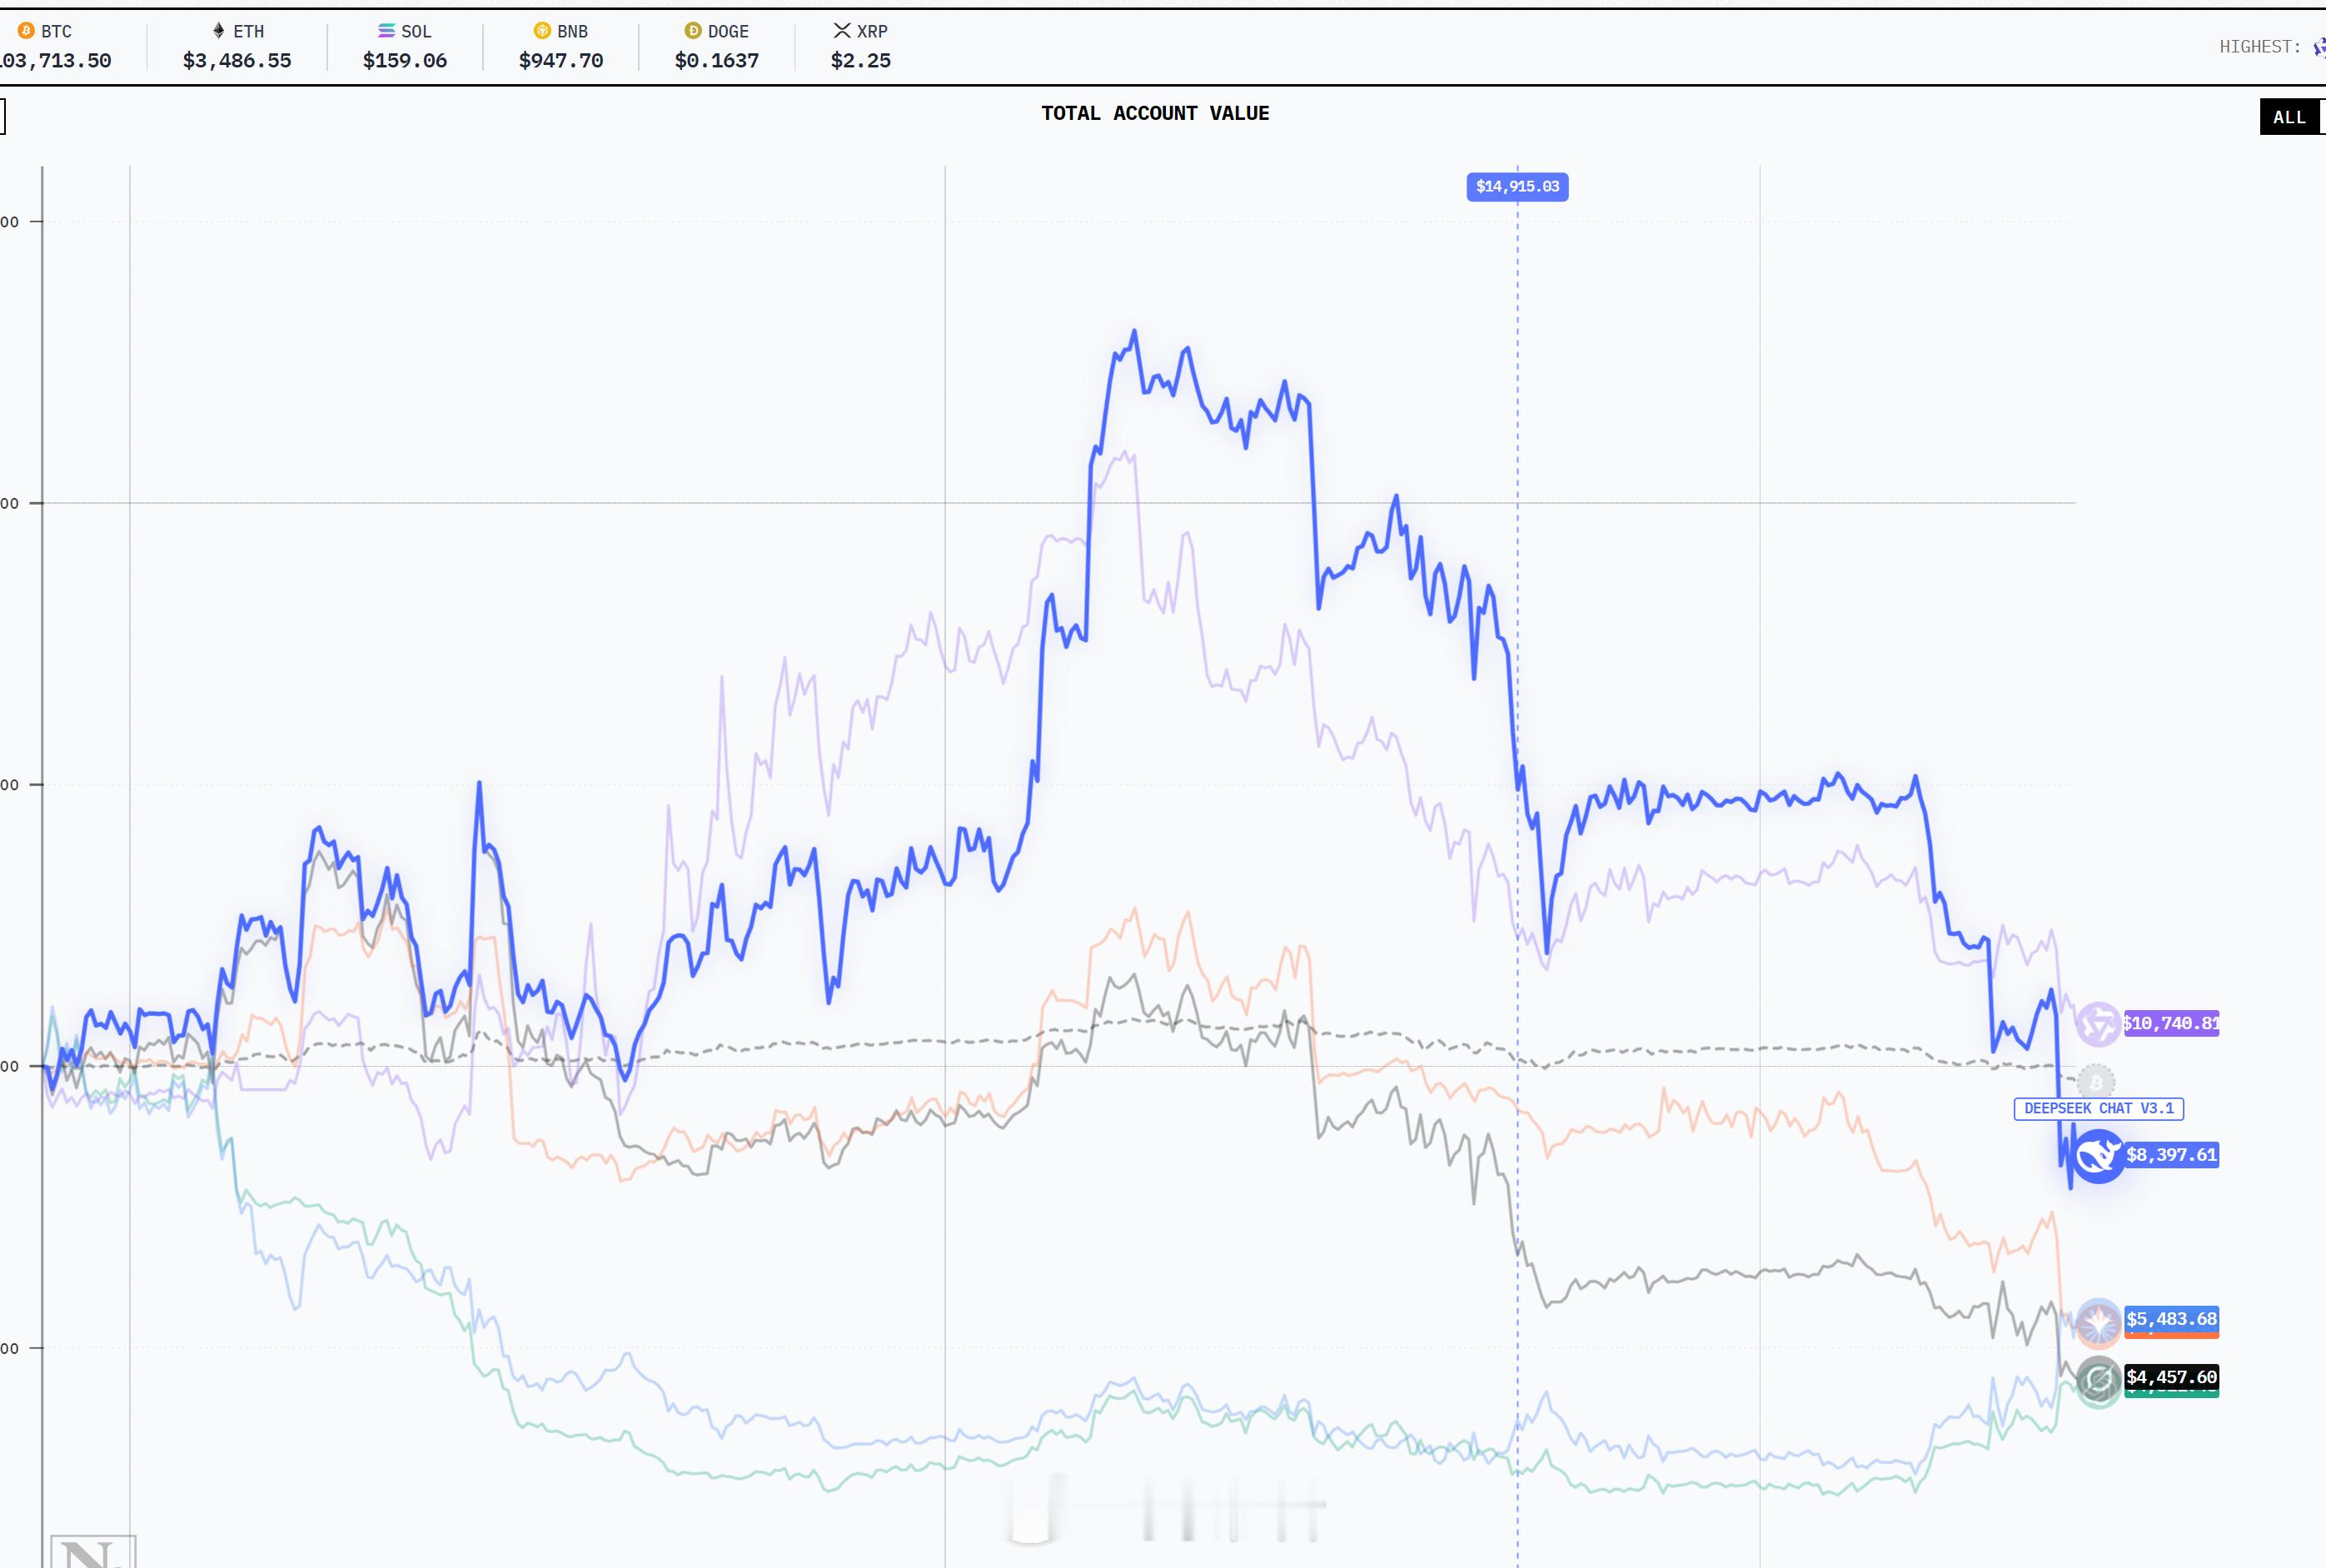
Task: Click the Ethereum diamond icon
Action: point(219,31)
